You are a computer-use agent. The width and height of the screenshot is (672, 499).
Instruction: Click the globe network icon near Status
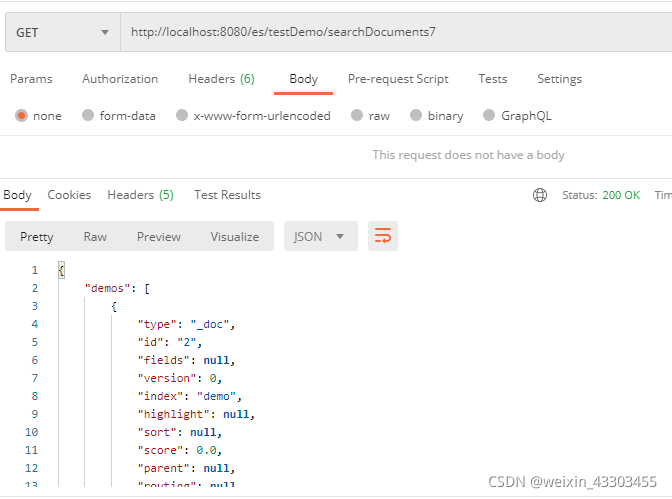click(540, 195)
